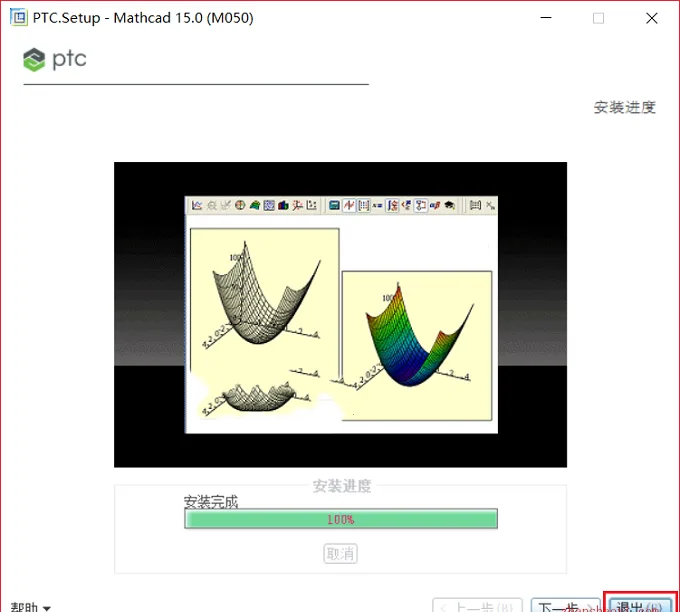This screenshot has height=612, width=680.
Task: Click the PTC.Setup window title icon
Action: click(x=19, y=17)
